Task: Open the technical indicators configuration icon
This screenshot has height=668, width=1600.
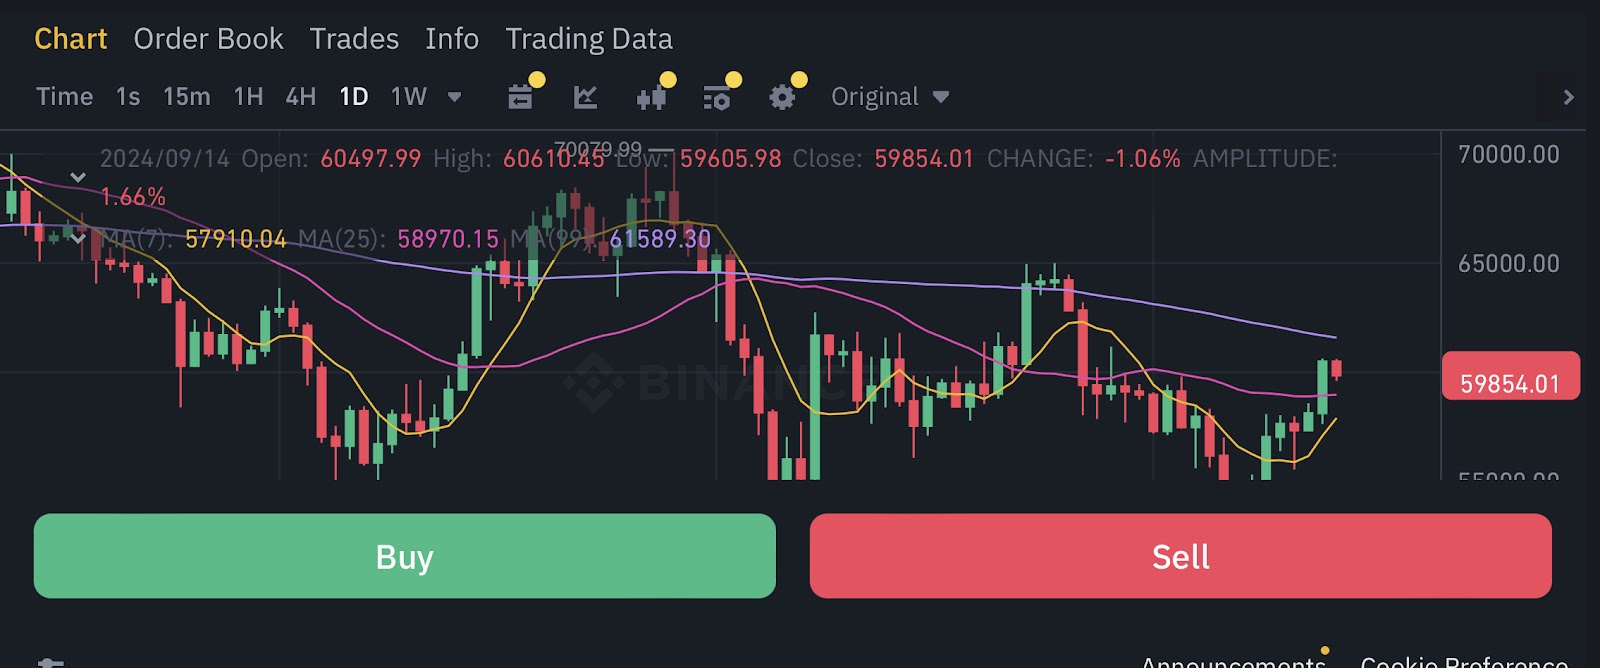Action: pos(718,96)
